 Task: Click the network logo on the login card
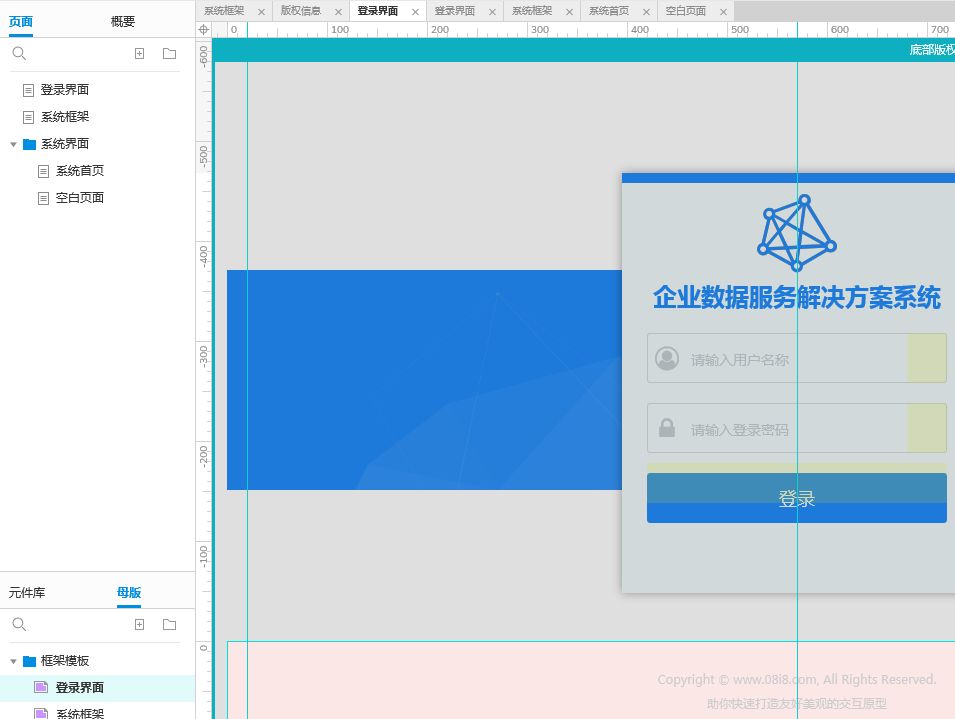tap(796, 233)
